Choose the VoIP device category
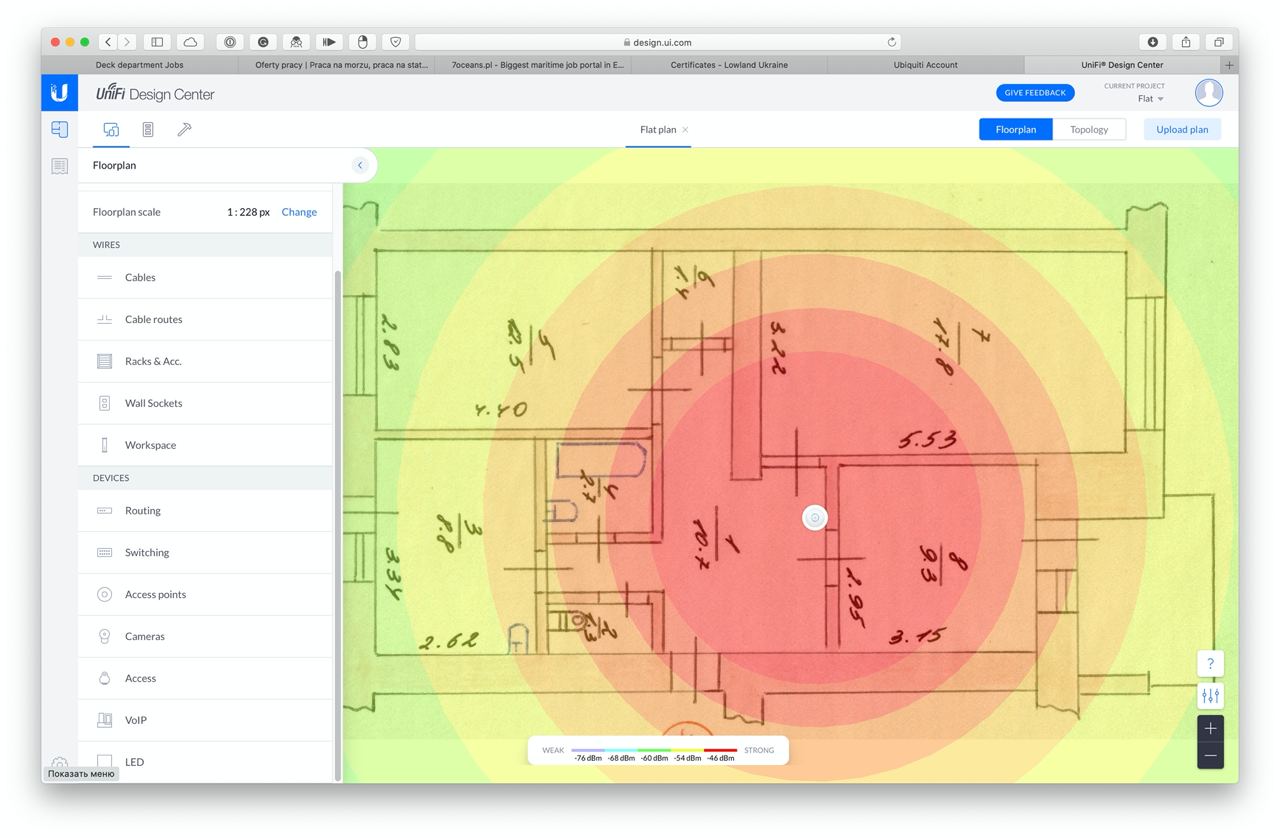This screenshot has width=1280, height=838. [x=205, y=720]
